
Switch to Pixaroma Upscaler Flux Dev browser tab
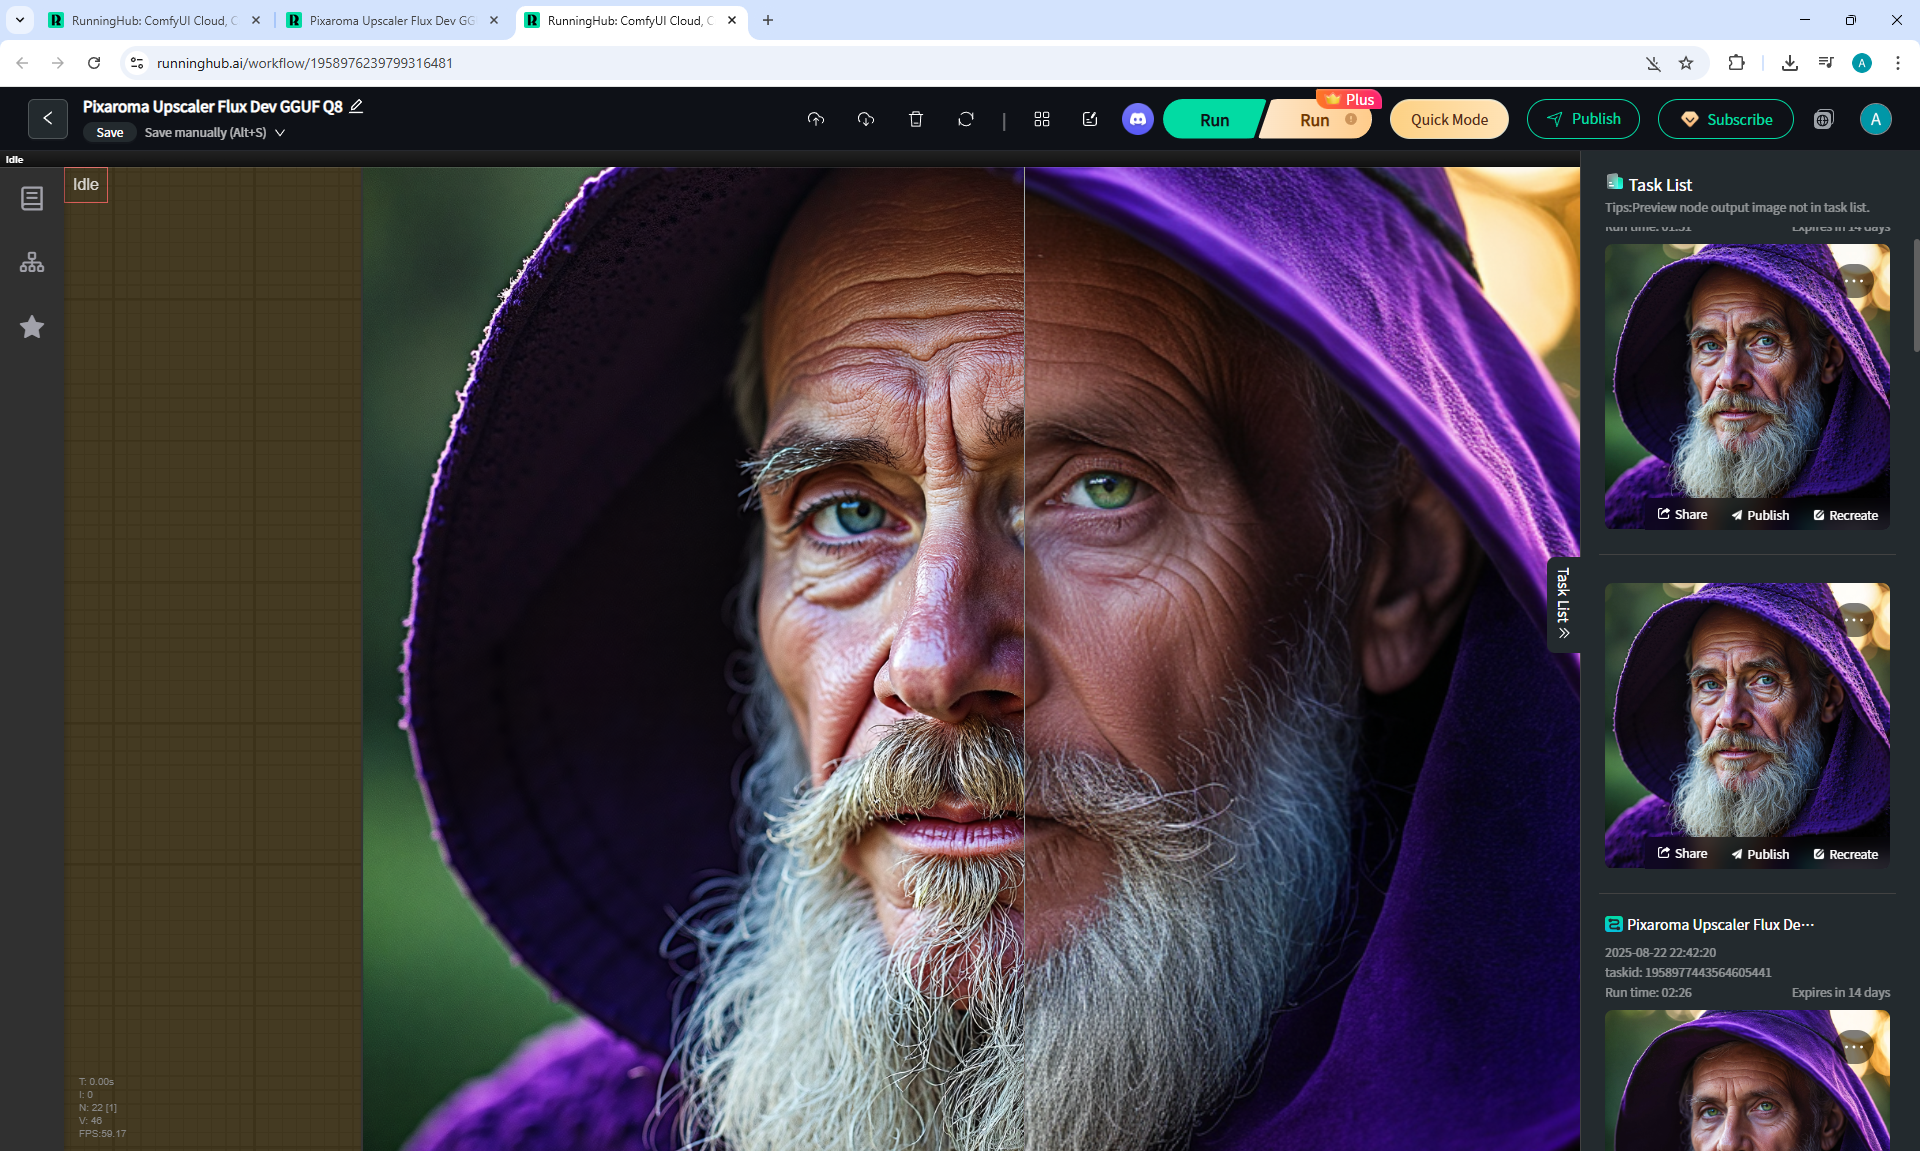[x=391, y=20]
